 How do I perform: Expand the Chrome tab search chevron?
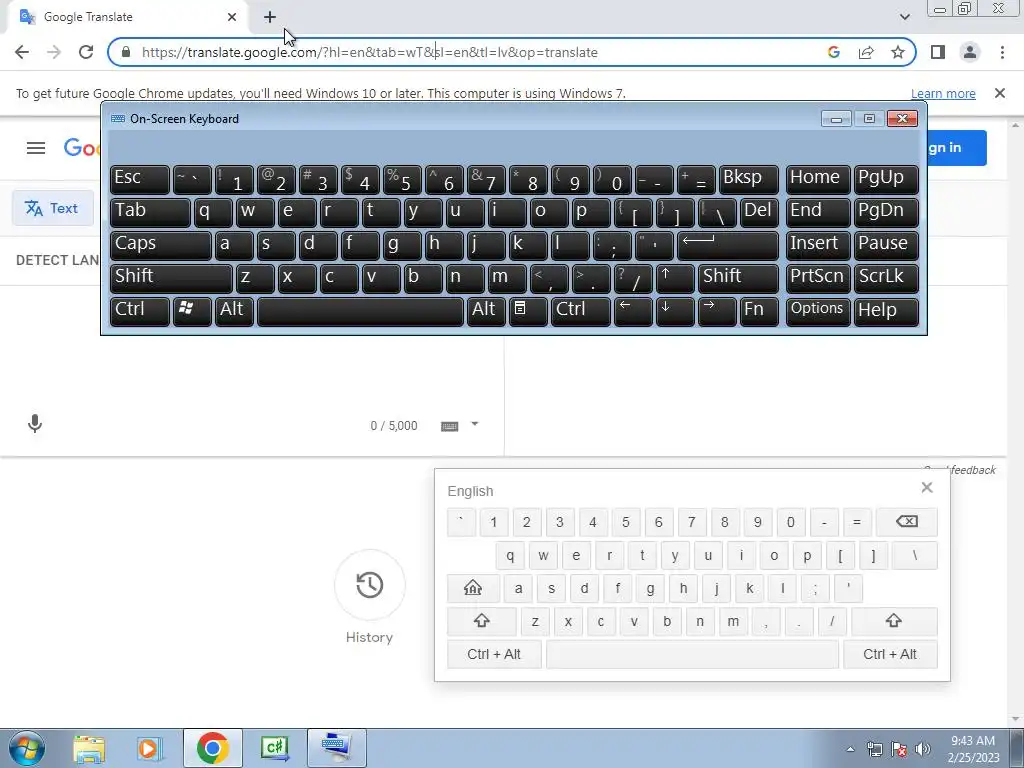click(x=904, y=17)
